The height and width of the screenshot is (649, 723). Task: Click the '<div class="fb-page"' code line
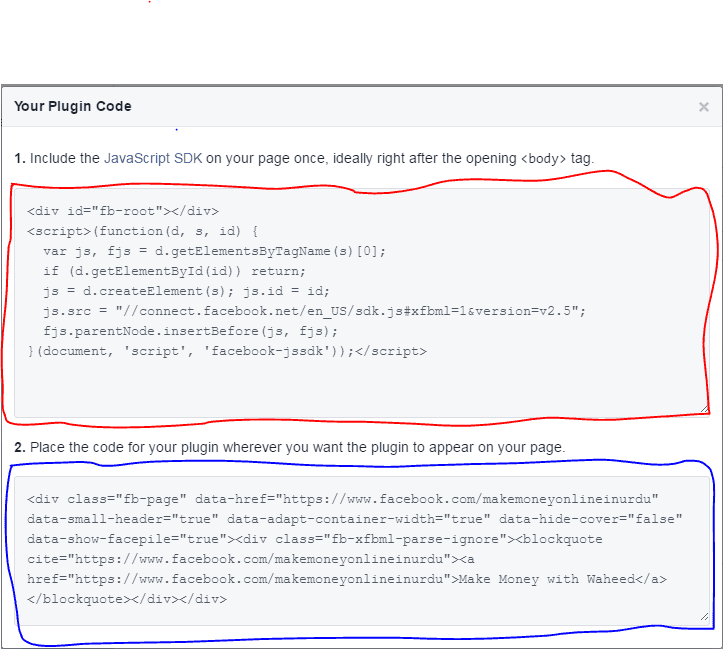[x=343, y=499]
